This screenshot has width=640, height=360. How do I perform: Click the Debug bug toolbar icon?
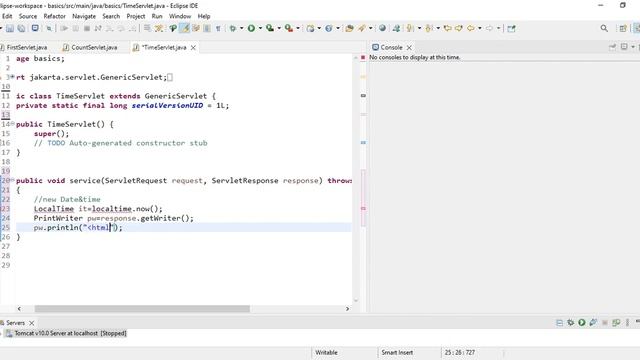(233, 28)
